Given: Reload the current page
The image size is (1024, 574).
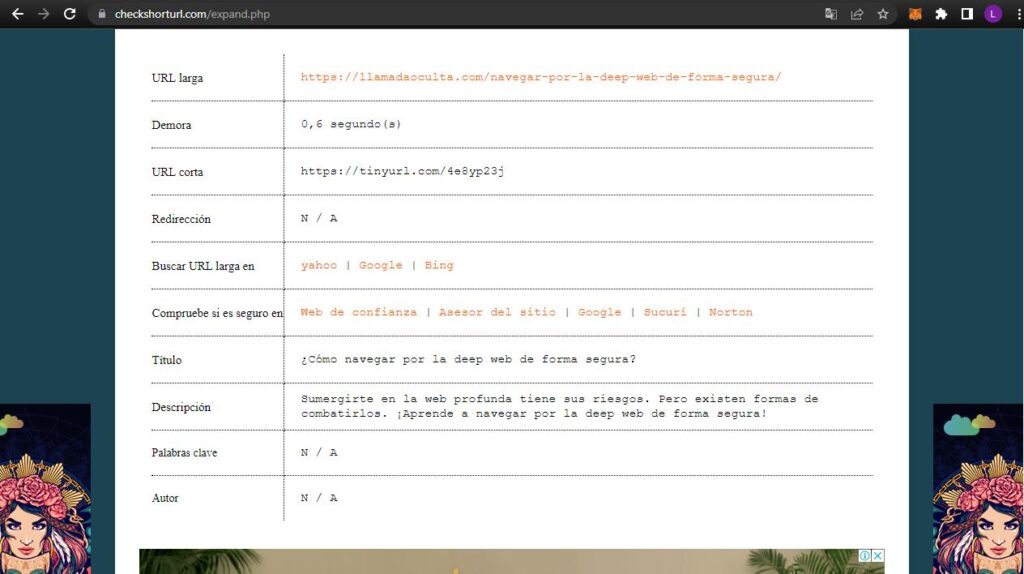Looking at the screenshot, I should tap(69, 14).
